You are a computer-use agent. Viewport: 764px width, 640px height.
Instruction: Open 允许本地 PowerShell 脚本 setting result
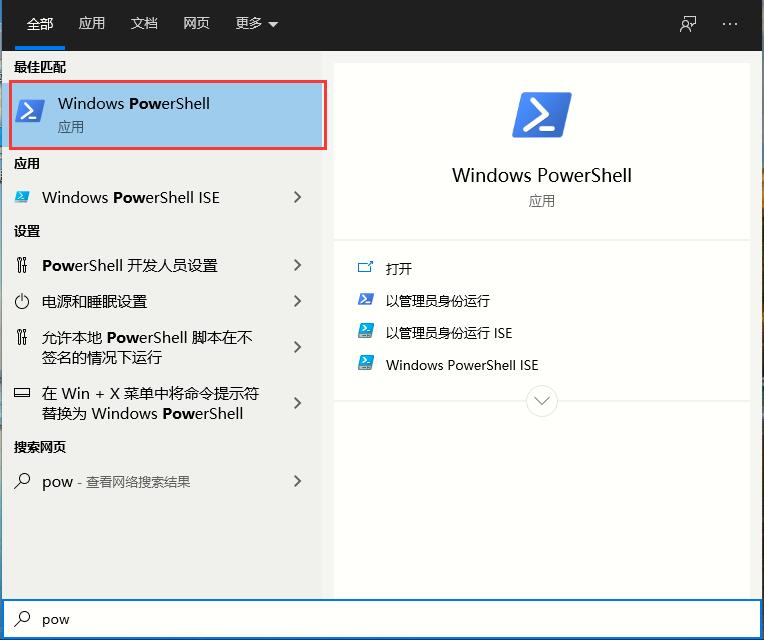click(147, 347)
